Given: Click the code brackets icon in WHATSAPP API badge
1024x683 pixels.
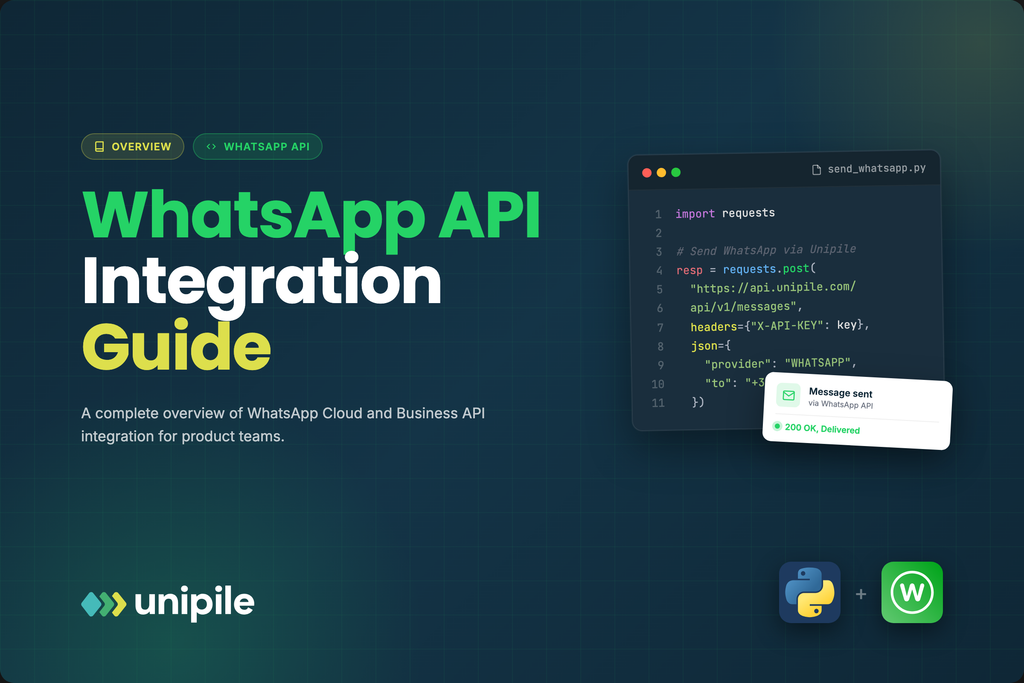Looking at the screenshot, I should tap(211, 146).
